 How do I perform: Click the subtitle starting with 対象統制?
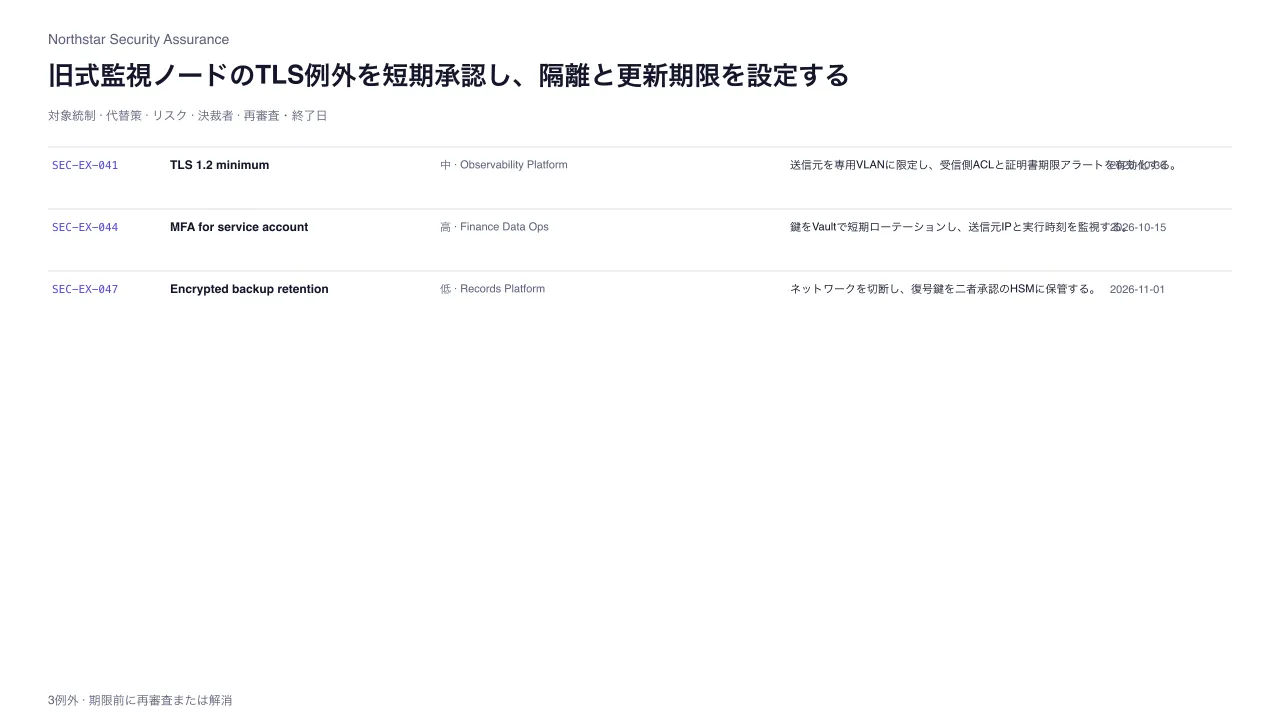click(x=187, y=116)
